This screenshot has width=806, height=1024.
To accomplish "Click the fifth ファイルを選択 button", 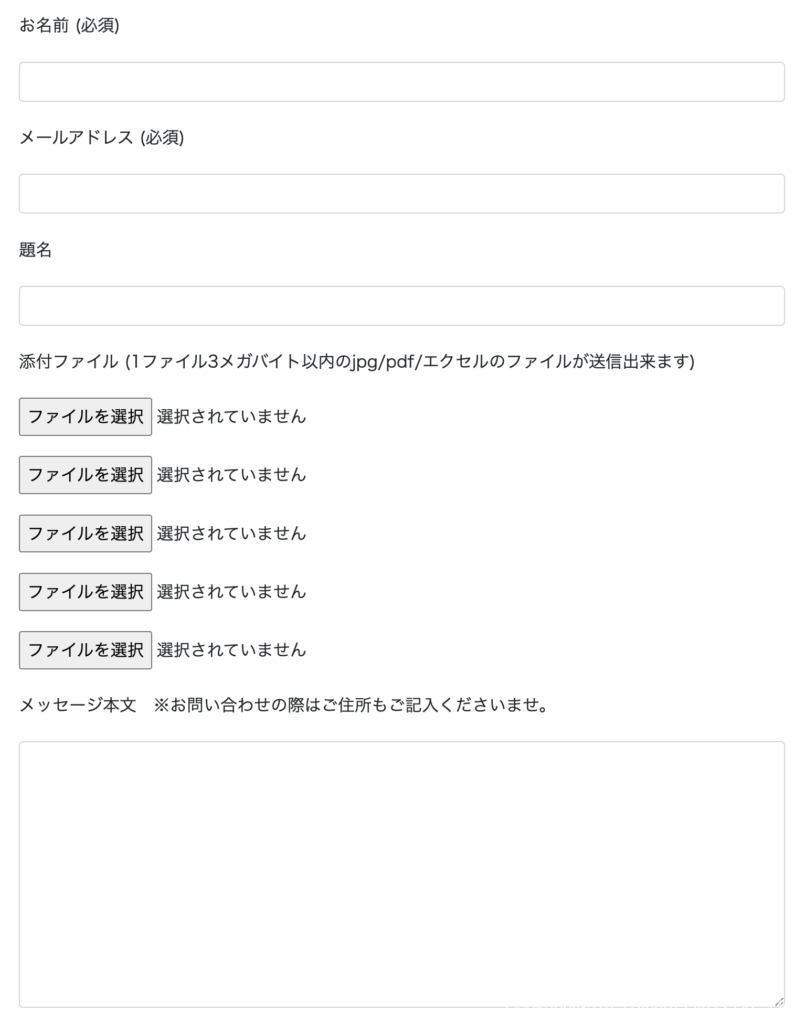I will pos(85,650).
